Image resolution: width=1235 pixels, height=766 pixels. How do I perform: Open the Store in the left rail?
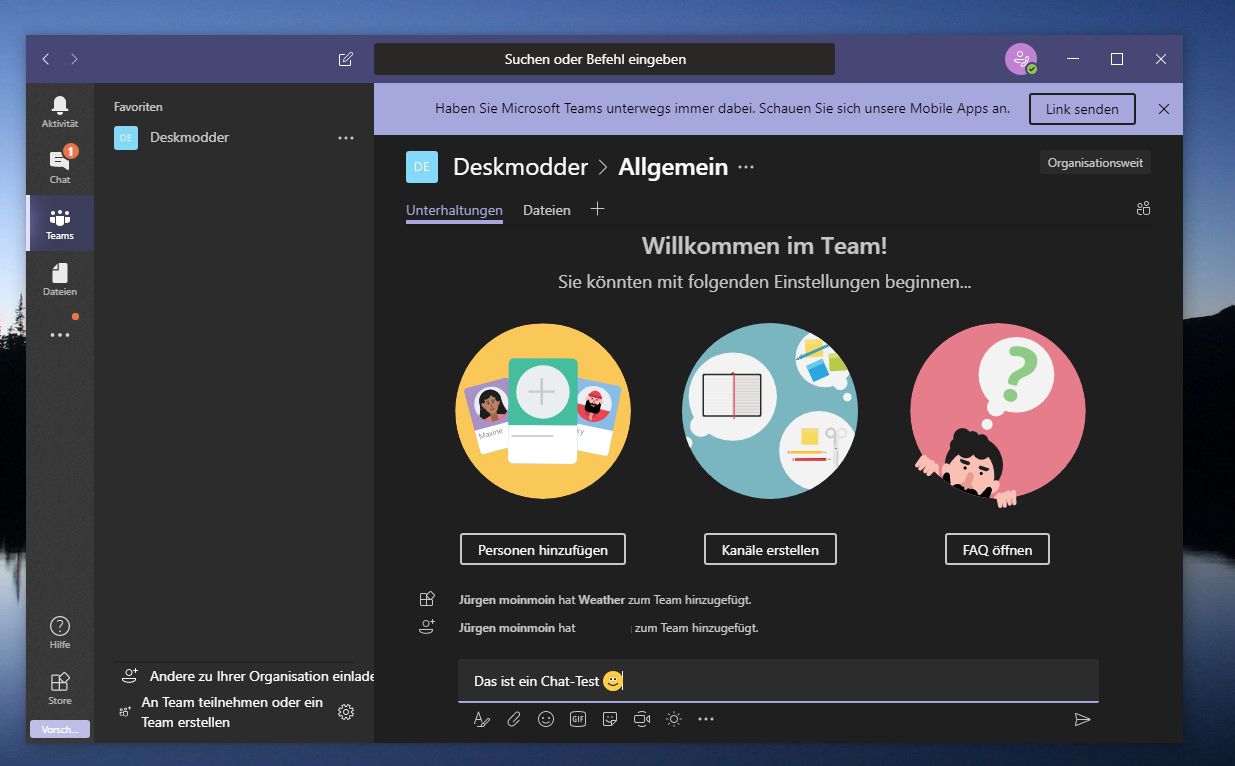60,688
